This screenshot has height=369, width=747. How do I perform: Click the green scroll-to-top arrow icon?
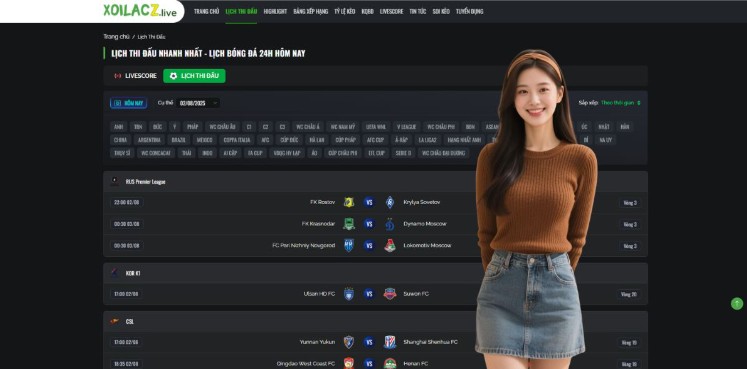click(x=737, y=303)
